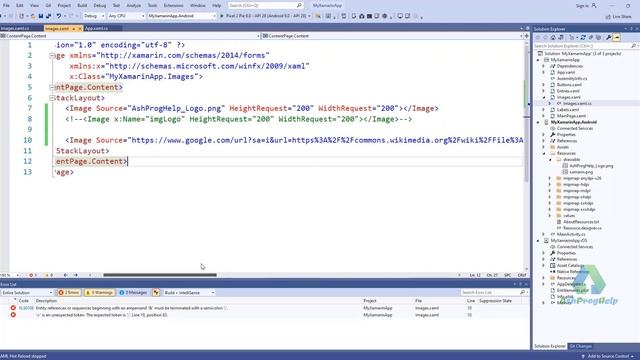Select MainActivity.cs in Solution Explorer
Screen dimensions: 640x360
(x=571, y=234)
